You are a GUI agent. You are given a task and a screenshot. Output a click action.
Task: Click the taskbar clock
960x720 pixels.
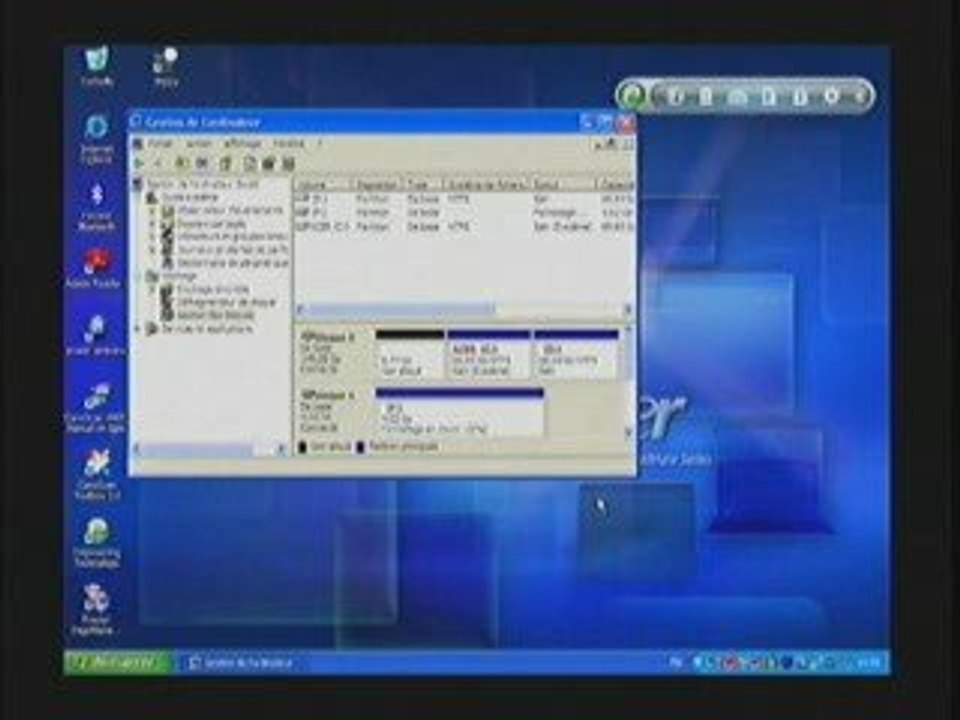[869, 662]
